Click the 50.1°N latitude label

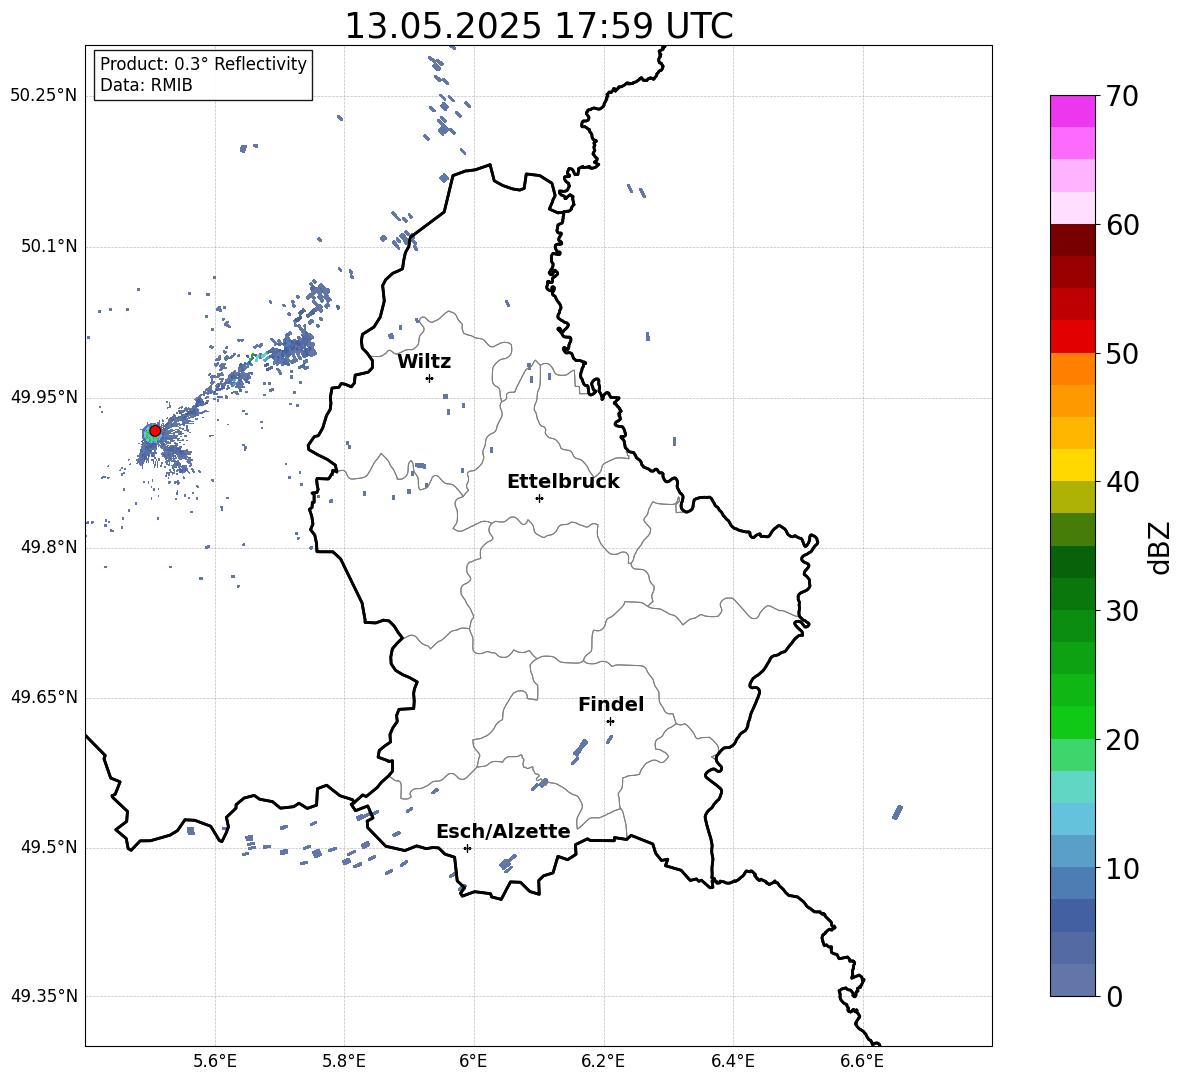48,246
